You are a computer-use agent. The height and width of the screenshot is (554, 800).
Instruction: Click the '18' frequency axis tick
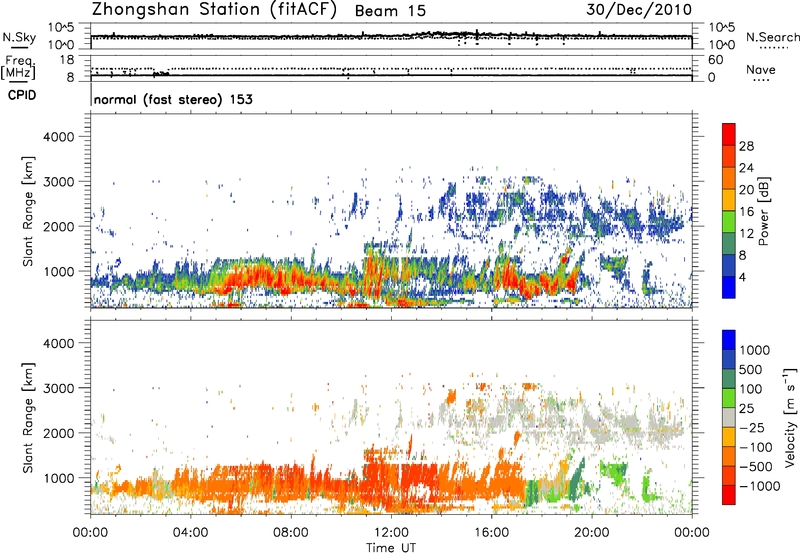[x=67, y=60]
